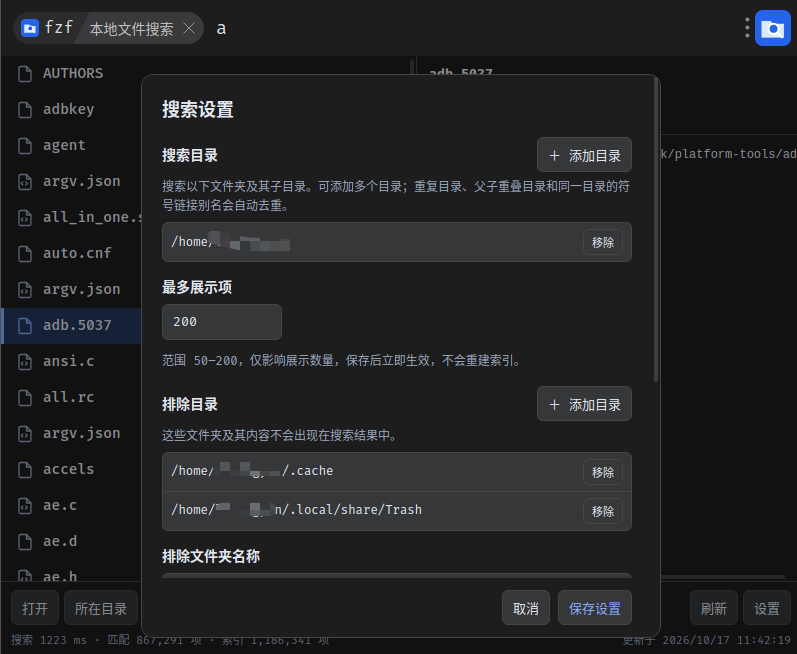The height and width of the screenshot is (654, 797).
Task: Click the file icon next to auto.cnf
Action: (25, 254)
